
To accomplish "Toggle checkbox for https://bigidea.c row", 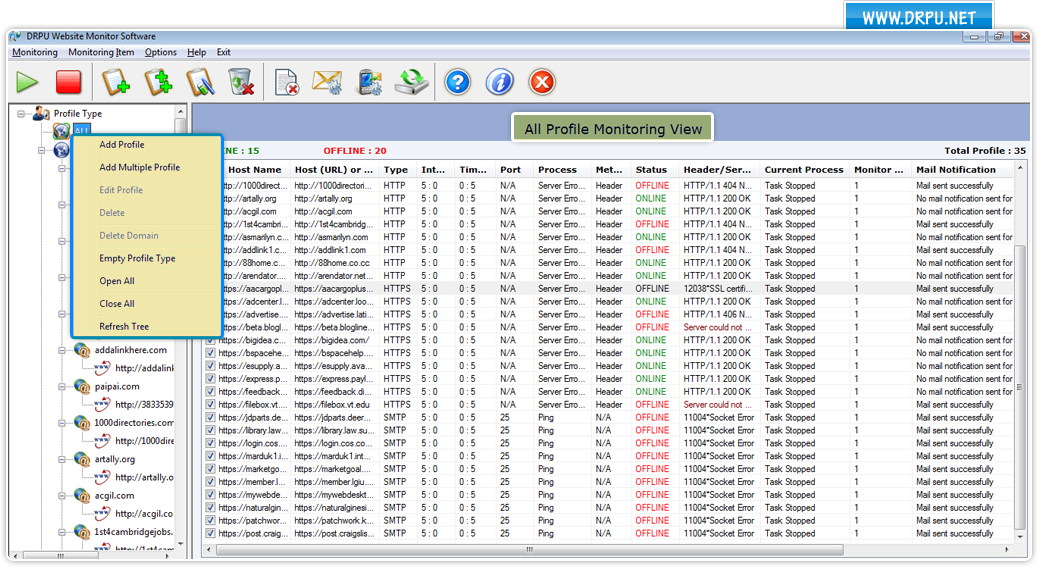I will (x=211, y=340).
